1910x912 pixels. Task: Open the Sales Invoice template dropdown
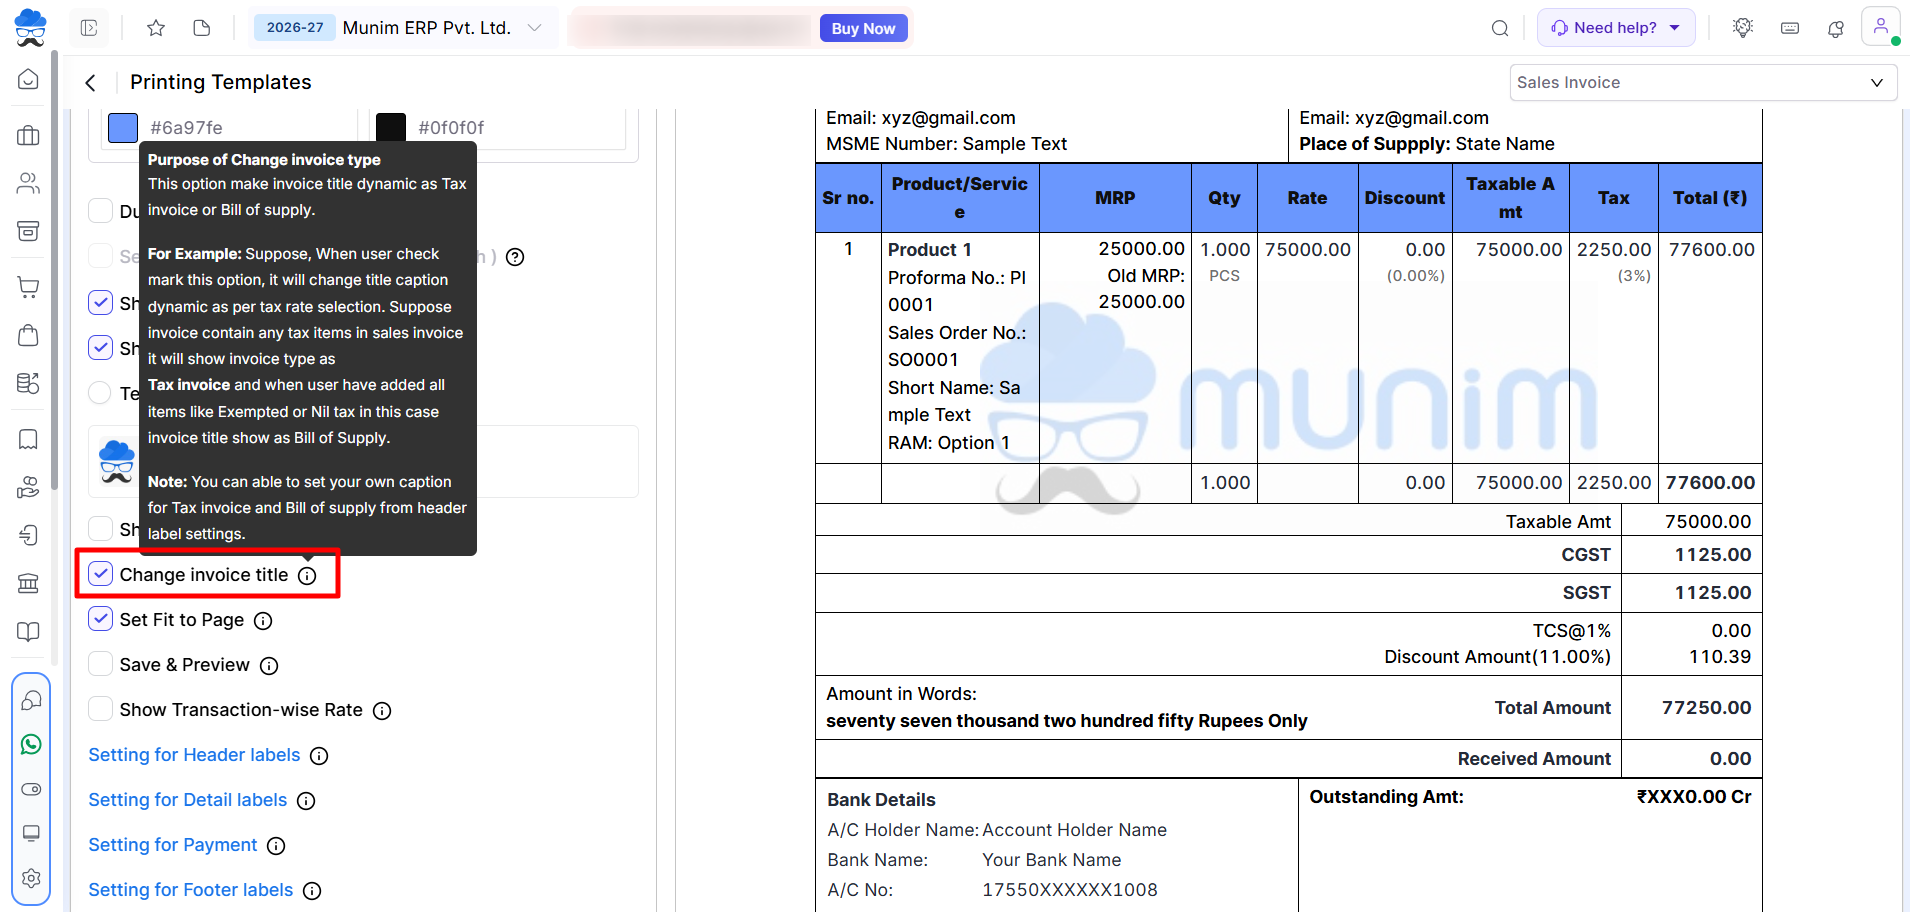tap(1703, 83)
